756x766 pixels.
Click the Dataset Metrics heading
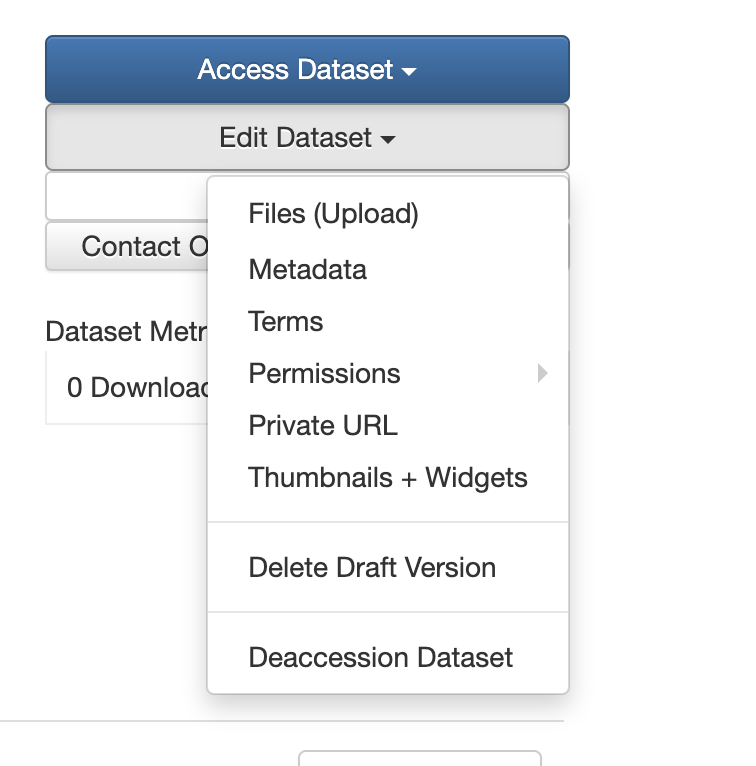pos(125,331)
